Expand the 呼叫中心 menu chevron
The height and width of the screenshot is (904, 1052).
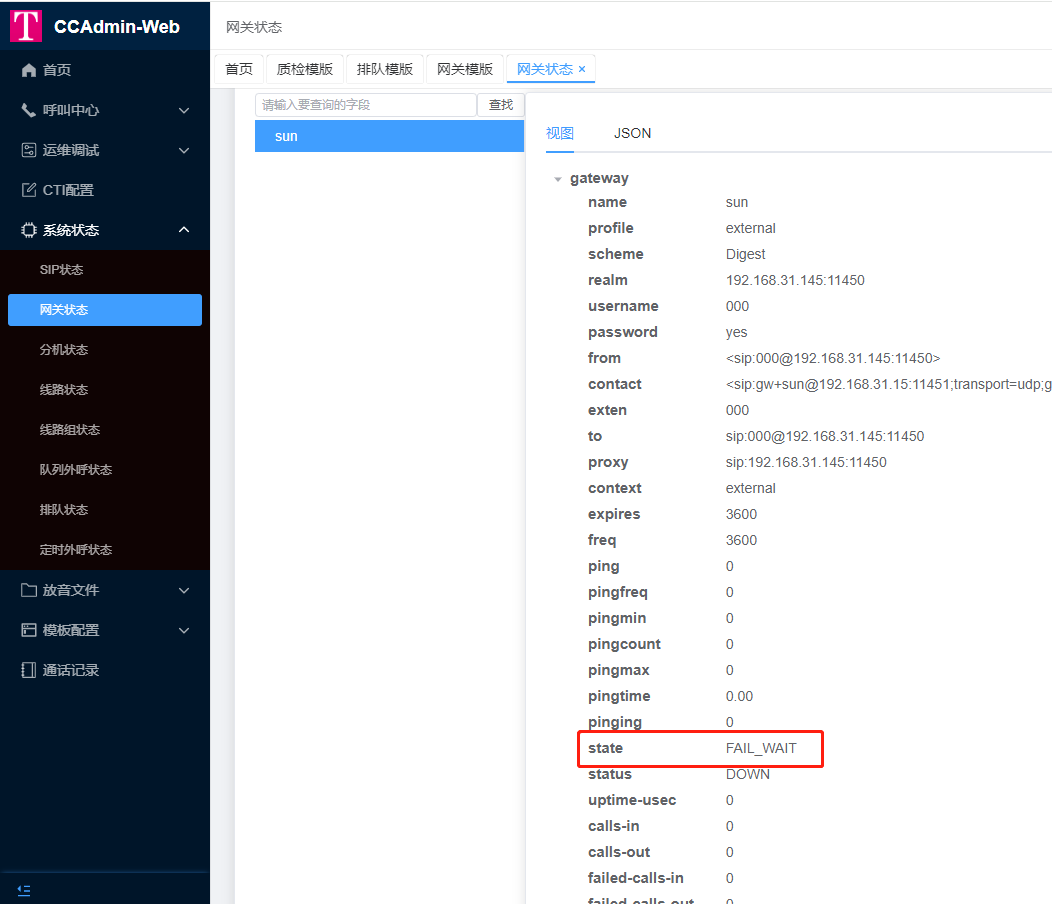tap(184, 110)
